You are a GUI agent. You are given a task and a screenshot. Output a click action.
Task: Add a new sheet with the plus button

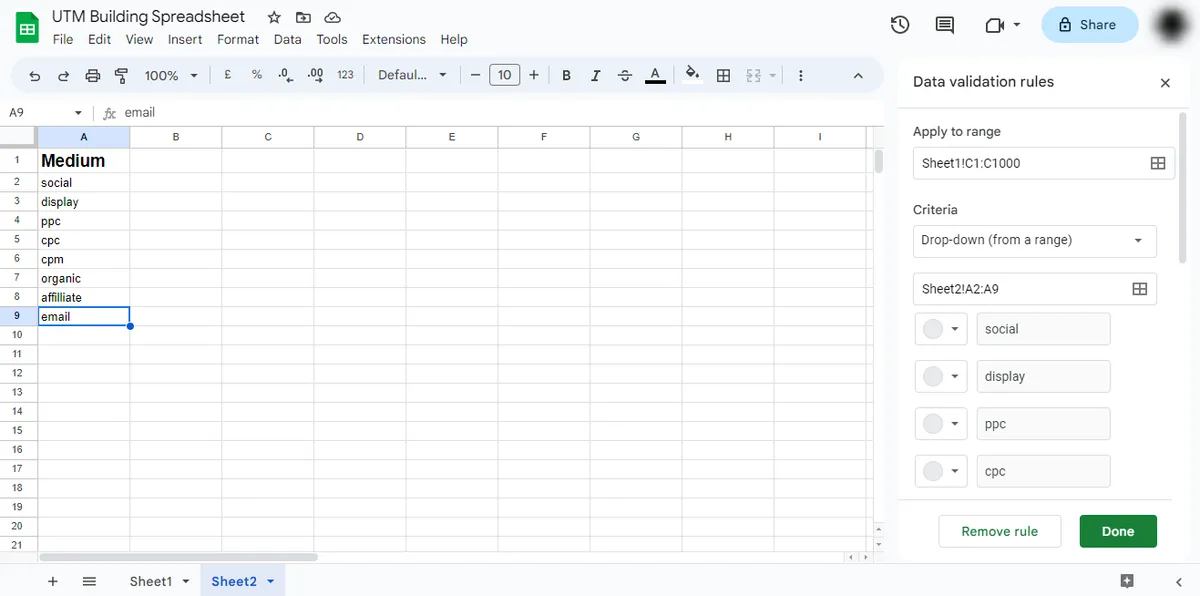pyautogui.click(x=52, y=580)
